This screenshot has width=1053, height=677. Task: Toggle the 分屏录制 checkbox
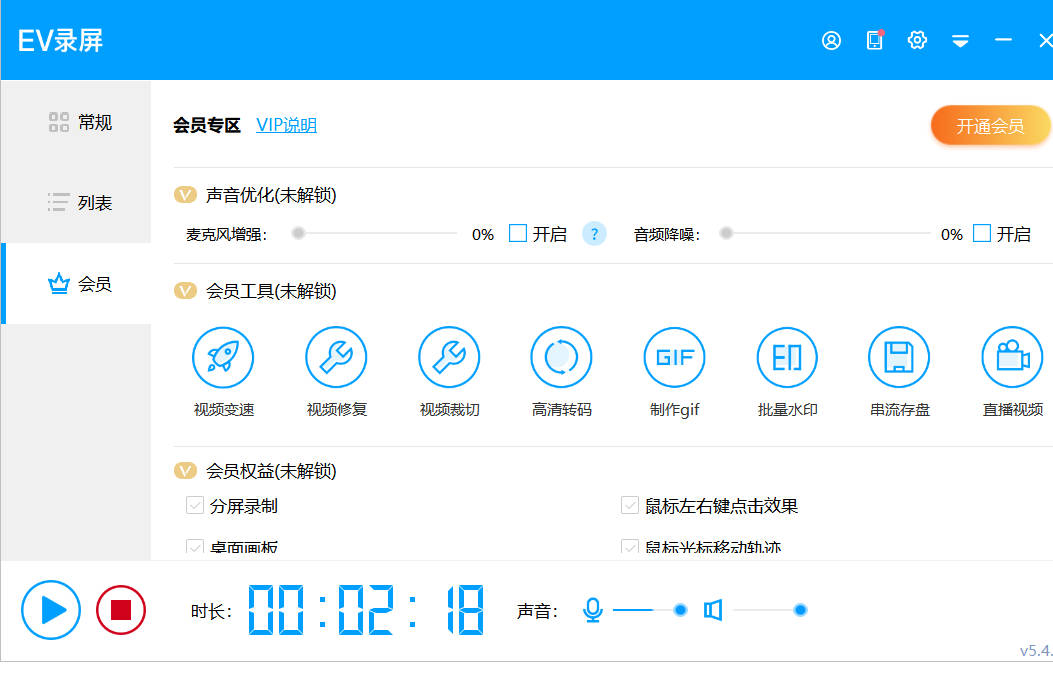tap(195, 506)
